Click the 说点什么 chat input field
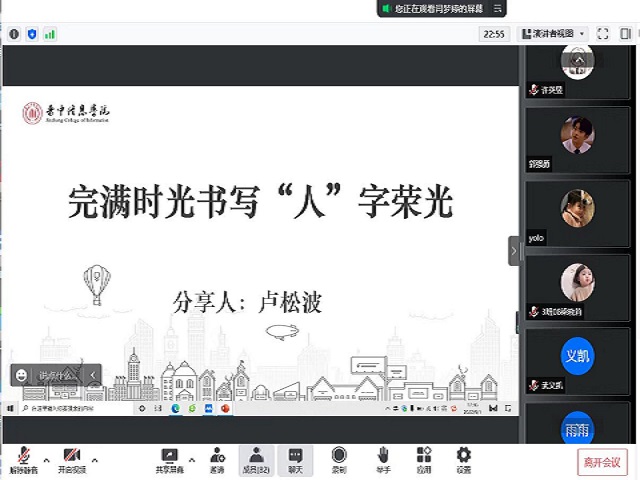The width and height of the screenshot is (640, 480). click(x=56, y=375)
